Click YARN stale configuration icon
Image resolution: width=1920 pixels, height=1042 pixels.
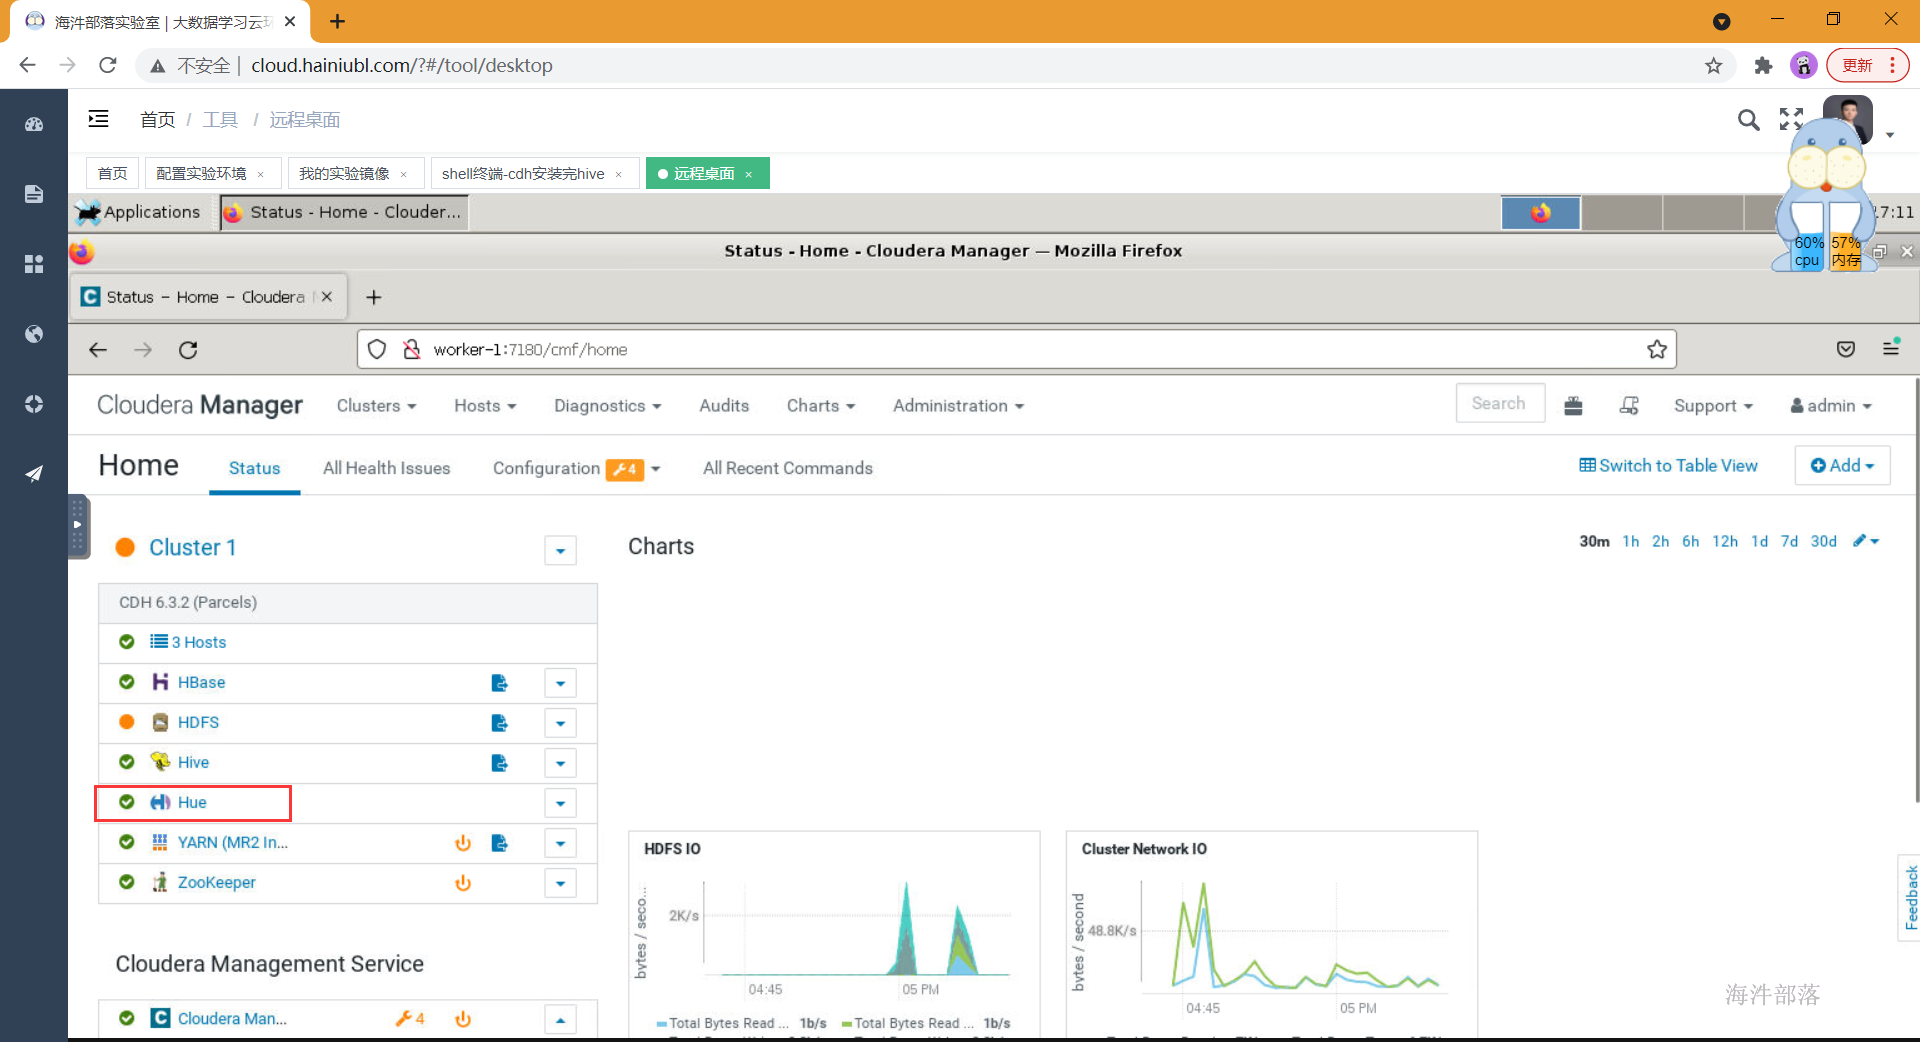tap(499, 843)
